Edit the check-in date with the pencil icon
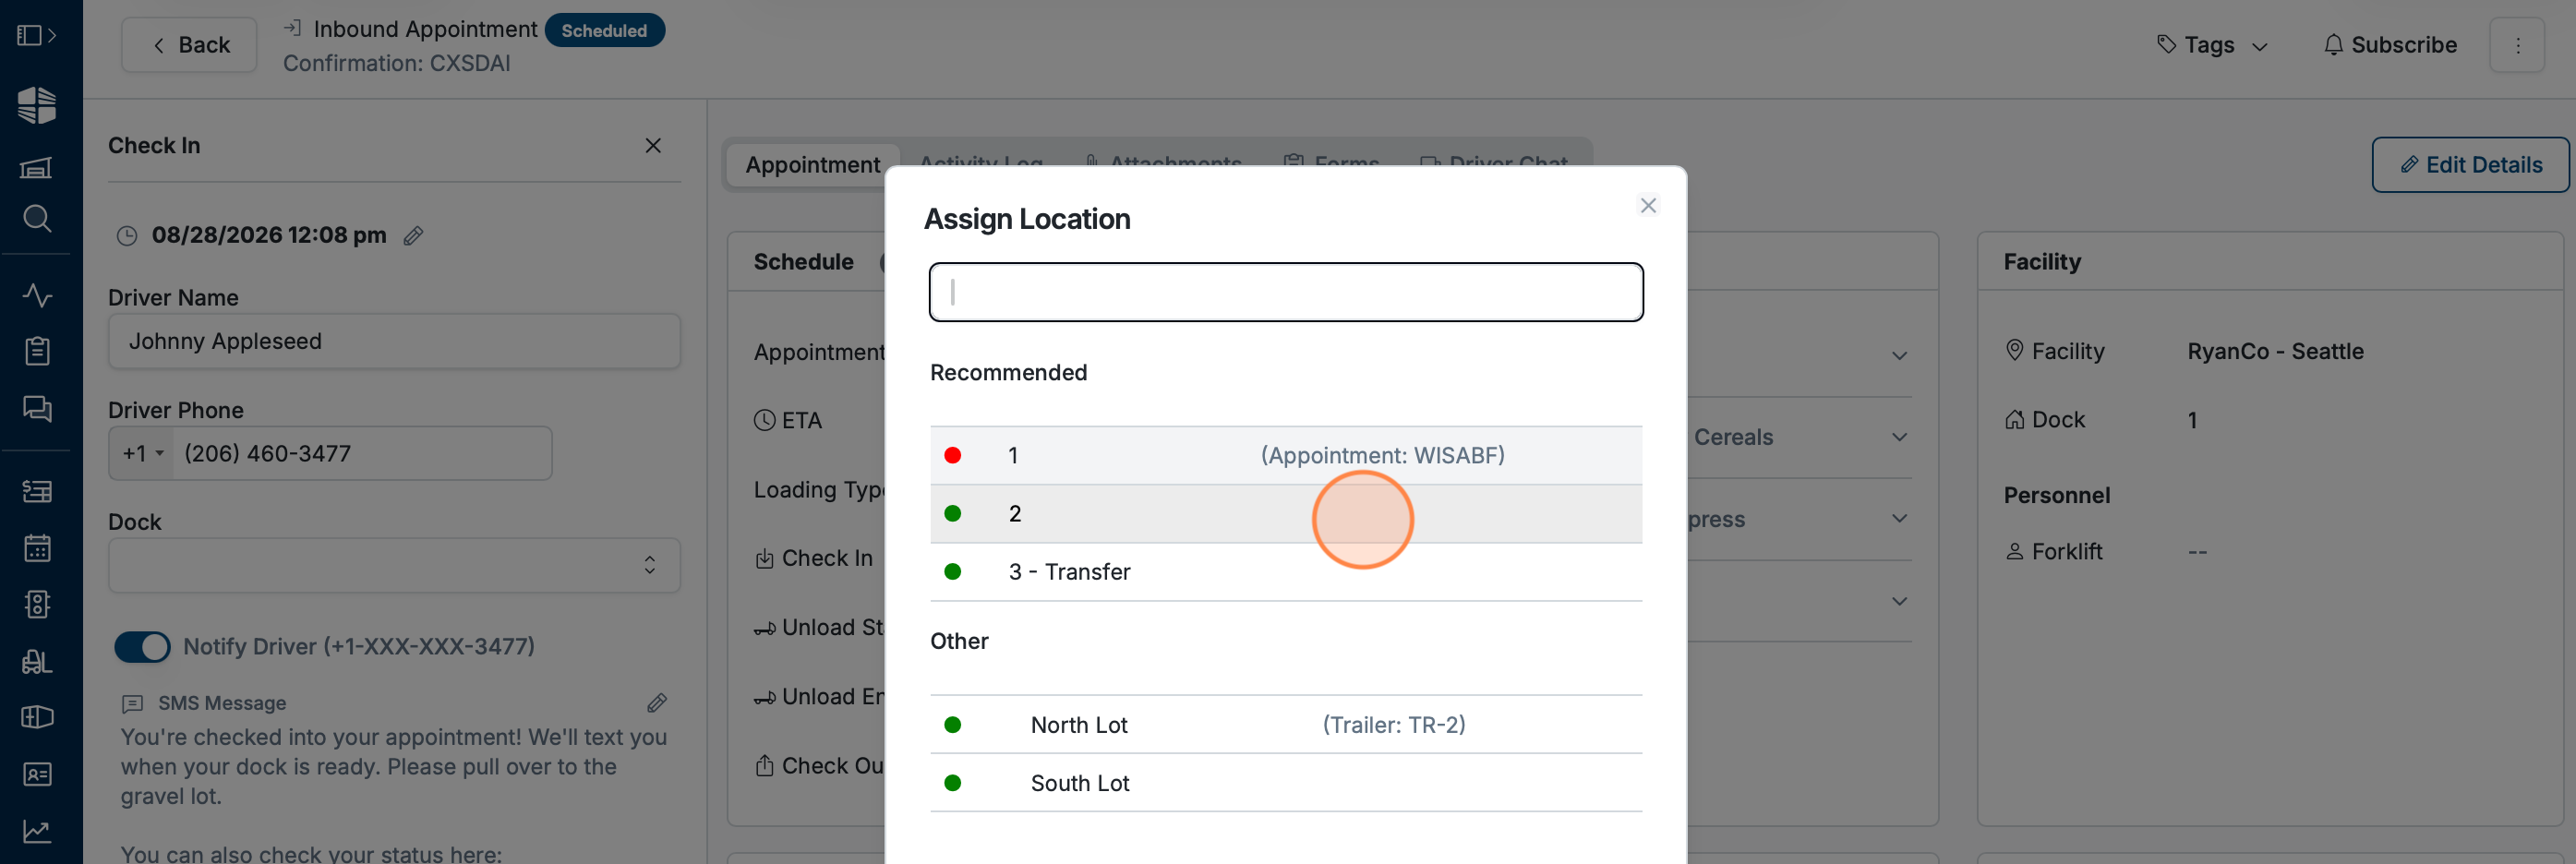The width and height of the screenshot is (2576, 864). [413, 236]
